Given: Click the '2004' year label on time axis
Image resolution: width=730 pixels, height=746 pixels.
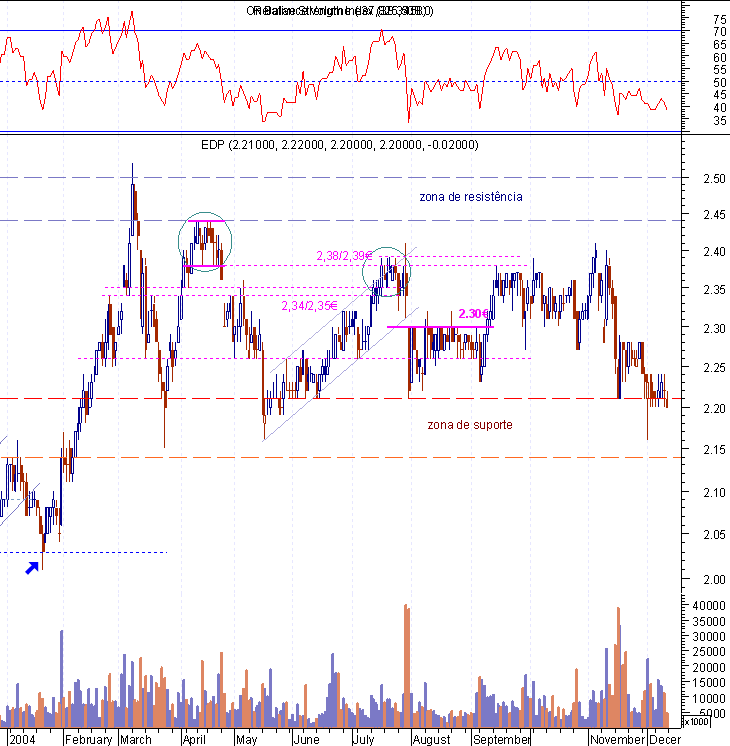Looking at the screenshot, I should [x=22, y=739].
